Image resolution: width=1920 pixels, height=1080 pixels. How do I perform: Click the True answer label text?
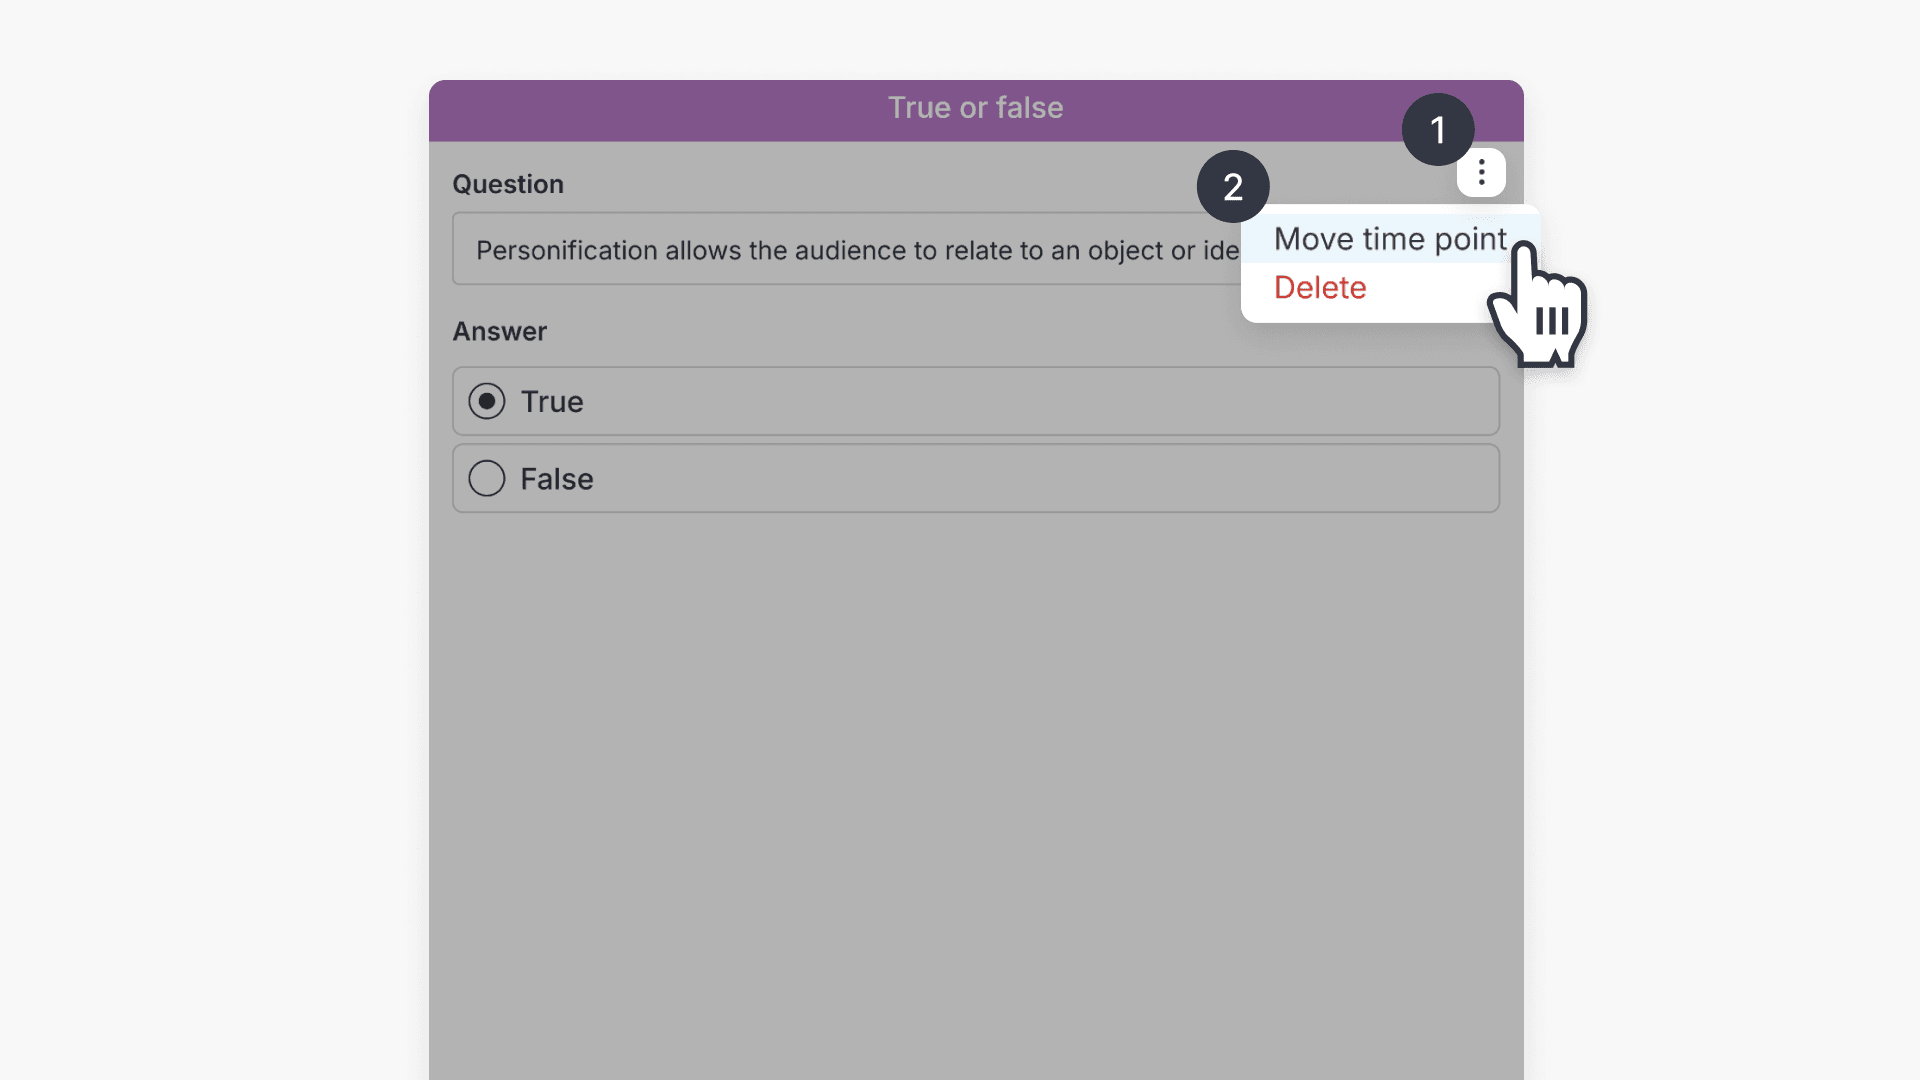pyautogui.click(x=551, y=401)
